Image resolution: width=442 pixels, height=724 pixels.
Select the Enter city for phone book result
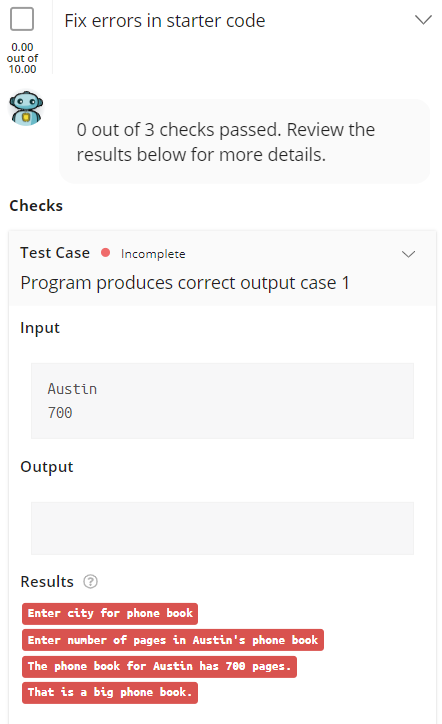110,613
